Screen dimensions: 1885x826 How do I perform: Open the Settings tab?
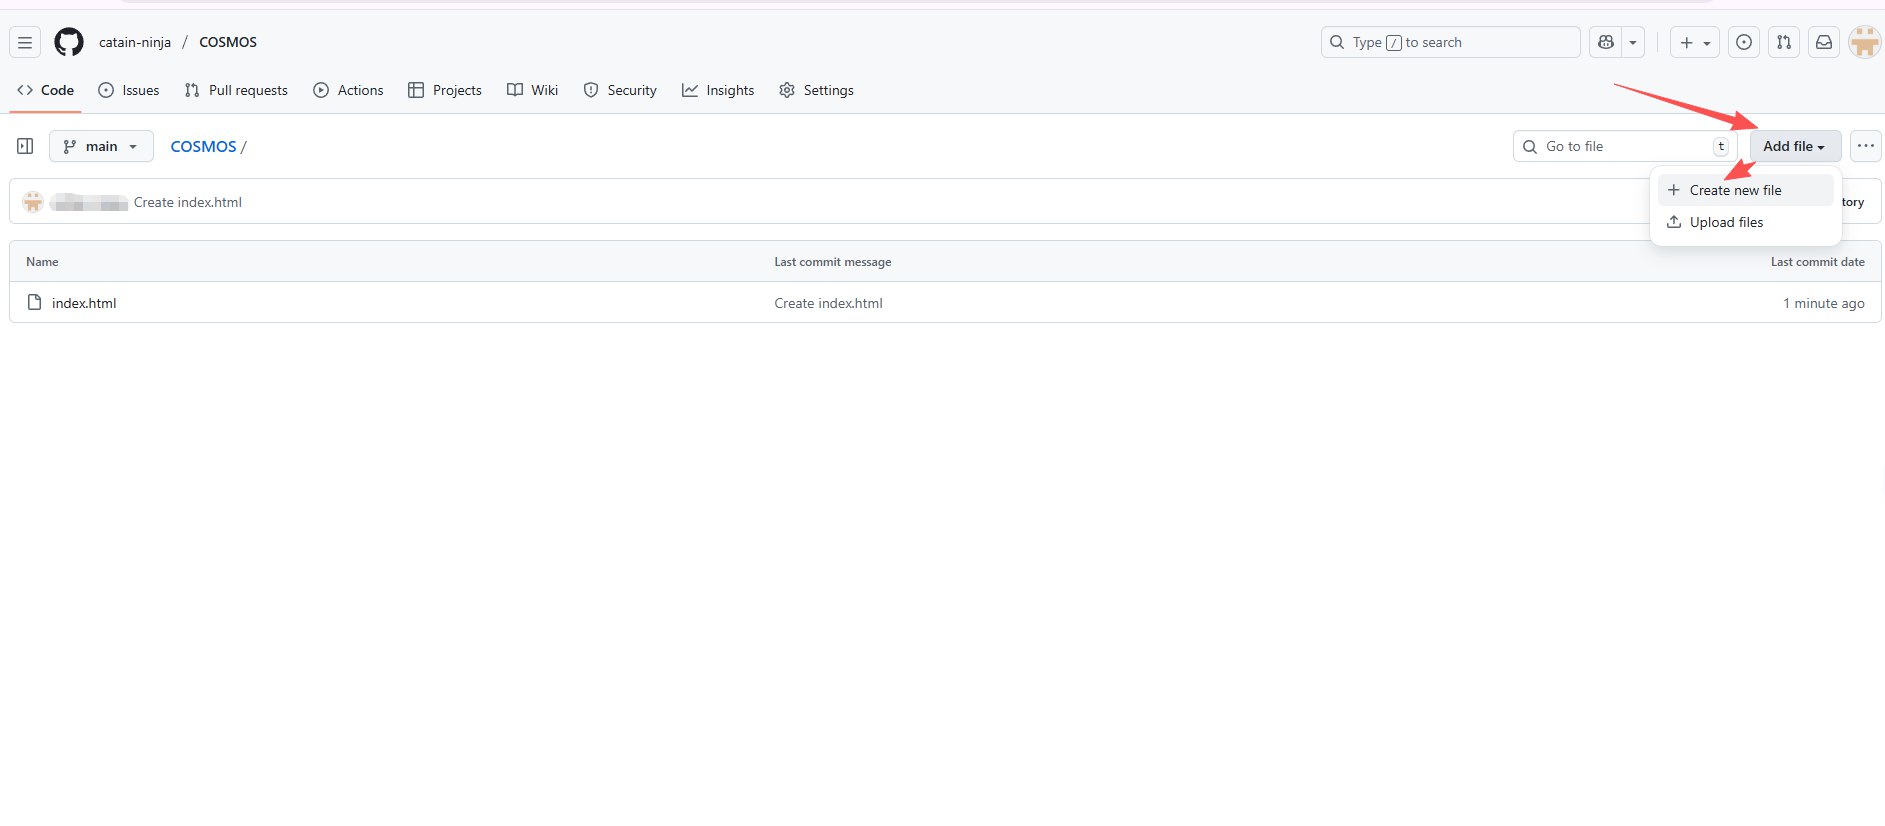816,90
